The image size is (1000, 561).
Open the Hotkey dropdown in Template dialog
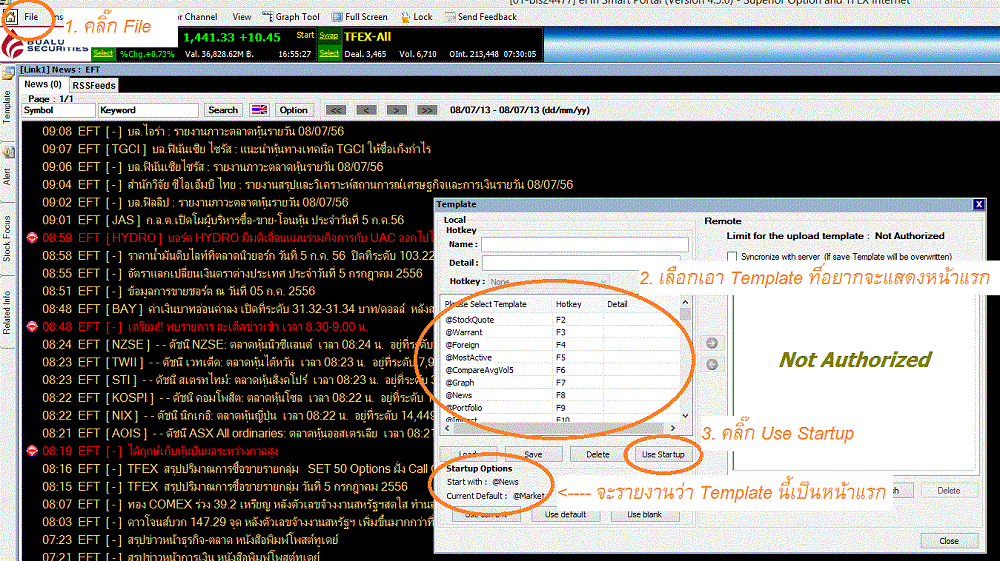(x=550, y=281)
